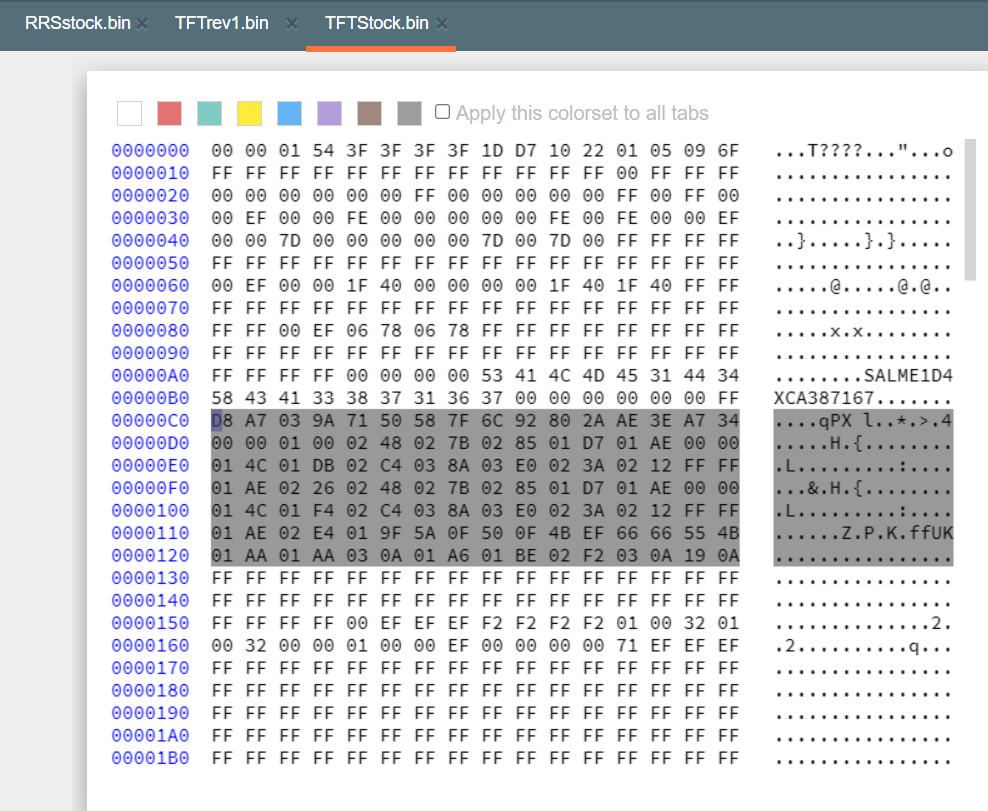Viewport: 988px width, 811px height.
Task: Click offset address 00000D0
Action: coord(150,443)
